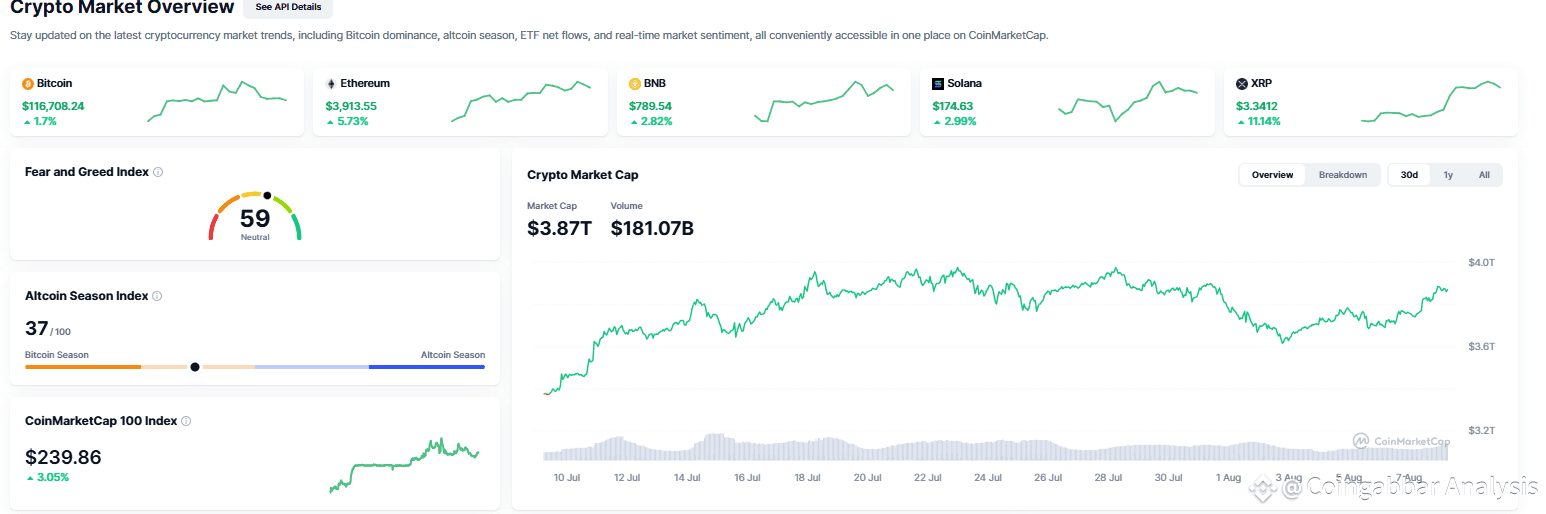
Task: Open the CoinMarketCap 100 Index value
Action: pos(63,457)
